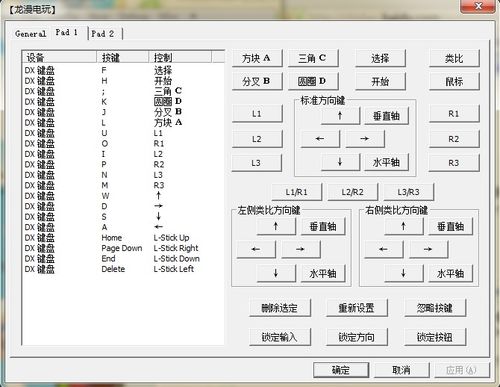Screen dimensions: 500x387
Task: Click left arrow in 右侧类比方向键 group
Action: click(x=384, y=249)
